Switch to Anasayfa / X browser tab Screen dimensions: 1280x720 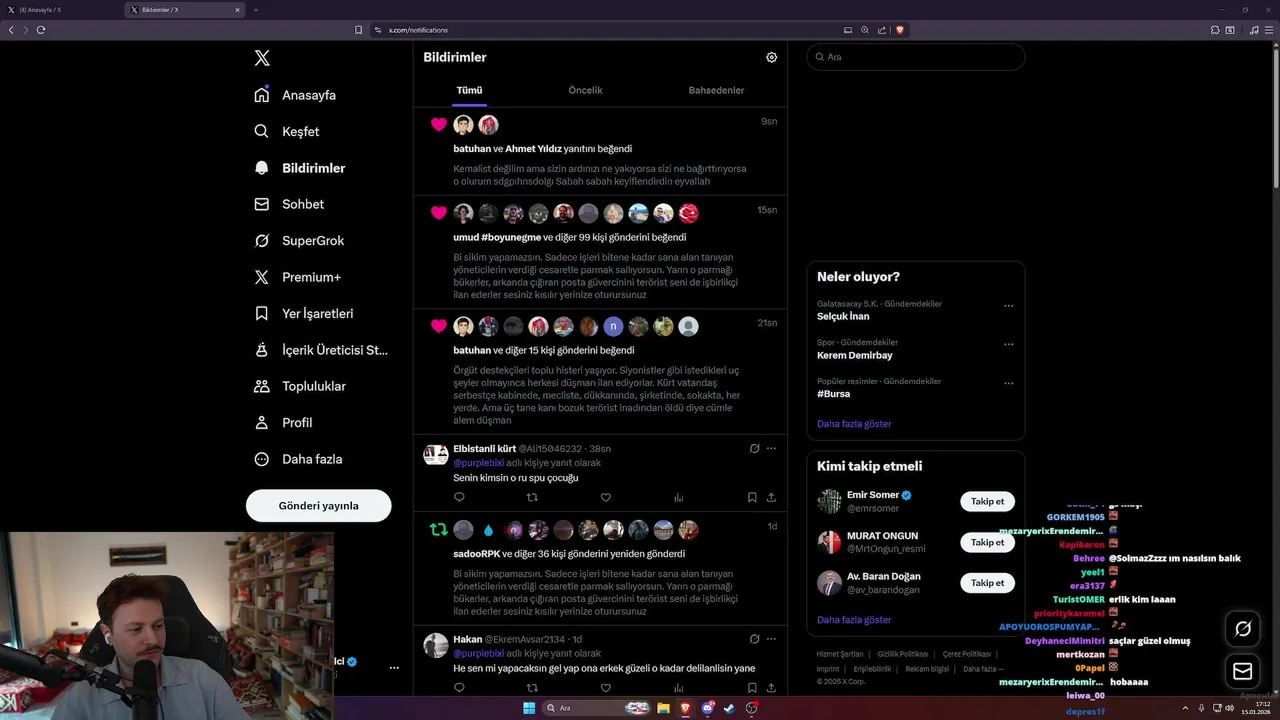coord(62,10)
